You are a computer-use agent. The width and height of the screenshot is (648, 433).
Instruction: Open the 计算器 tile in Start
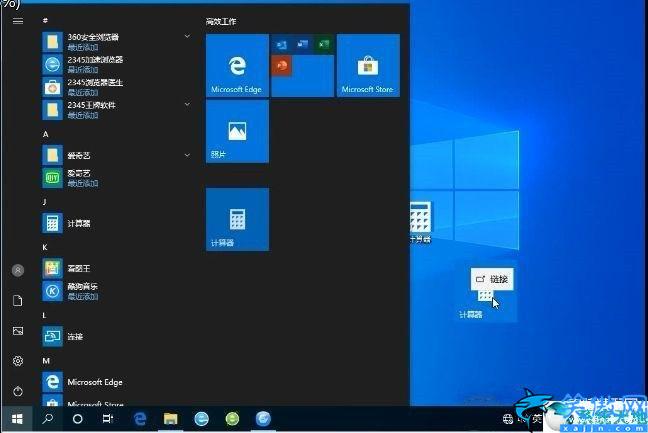(237, 219)
